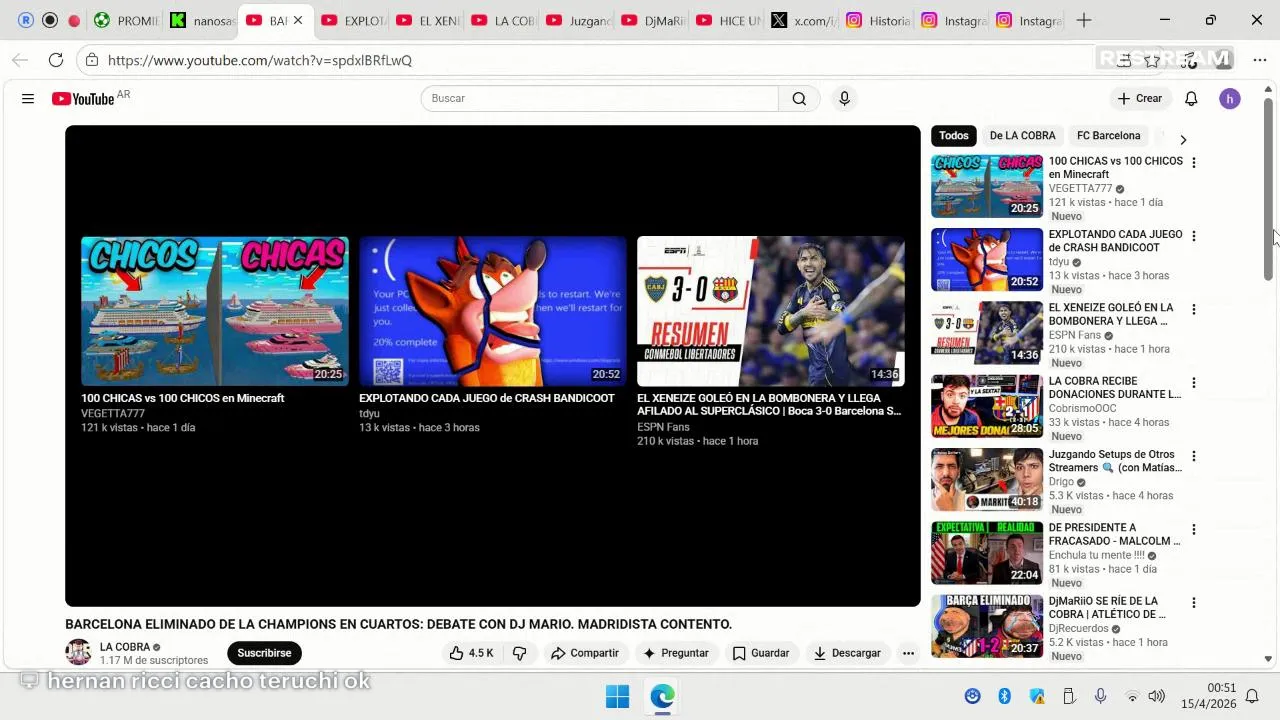1280x720 pixels.
Task: Switch to the x.com browser tab
Action: tap(803, 20)
